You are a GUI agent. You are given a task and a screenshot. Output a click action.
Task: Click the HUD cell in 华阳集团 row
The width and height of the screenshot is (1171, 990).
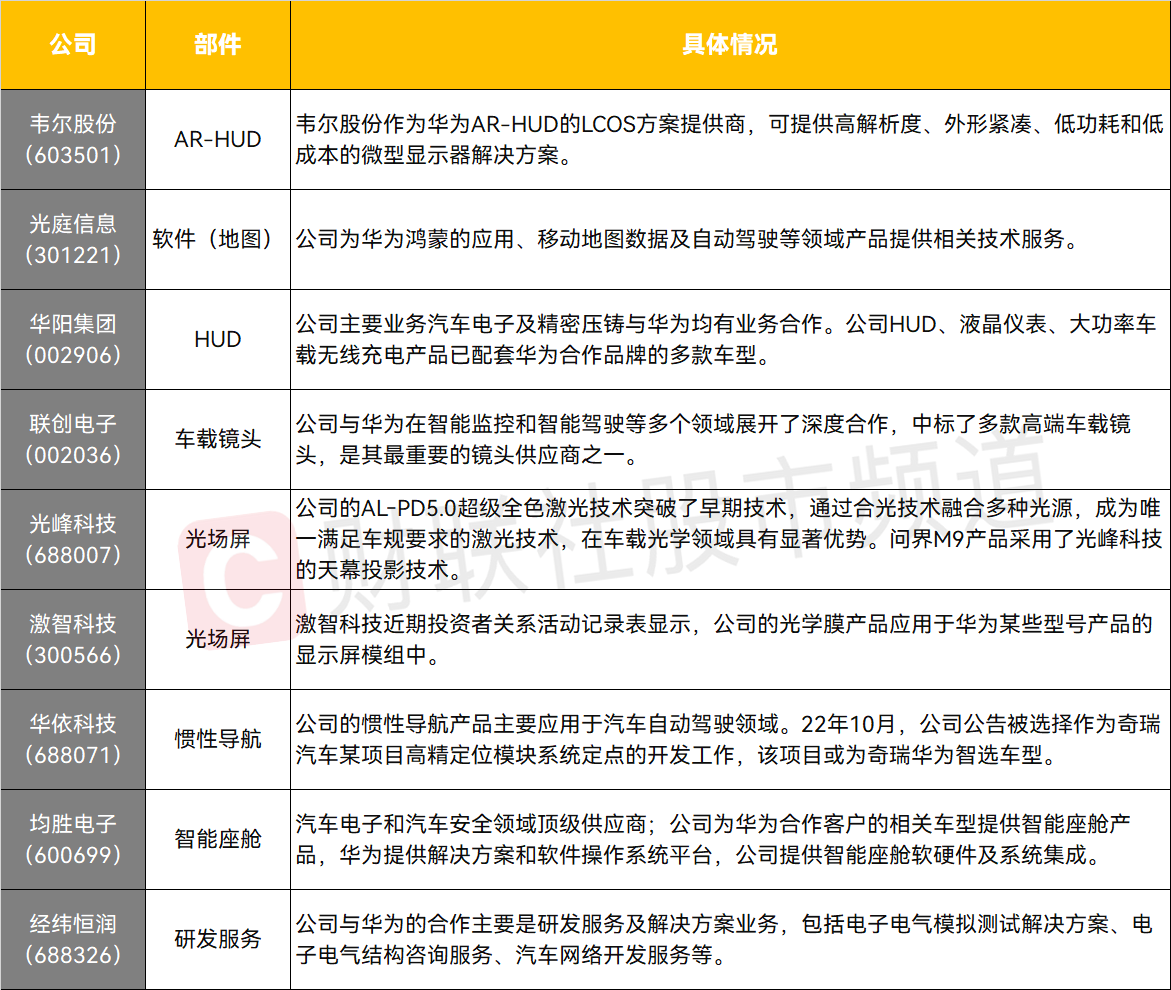click(x=218, y=340)
